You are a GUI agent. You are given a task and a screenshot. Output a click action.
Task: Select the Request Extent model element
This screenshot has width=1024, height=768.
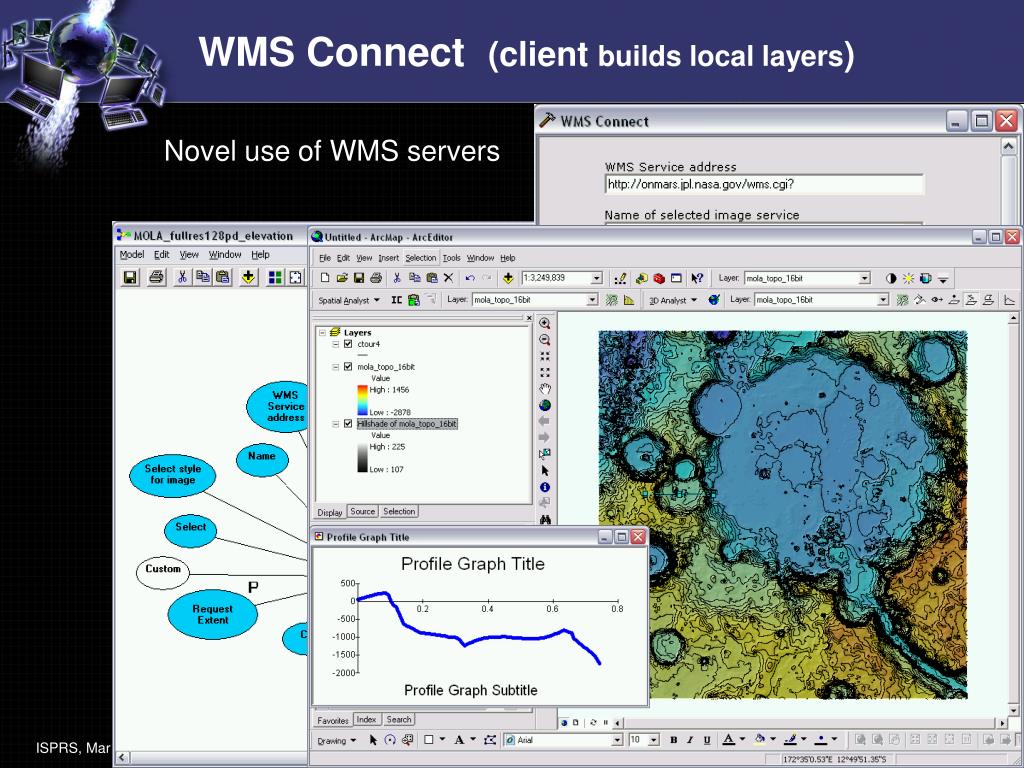pos(212,614)
